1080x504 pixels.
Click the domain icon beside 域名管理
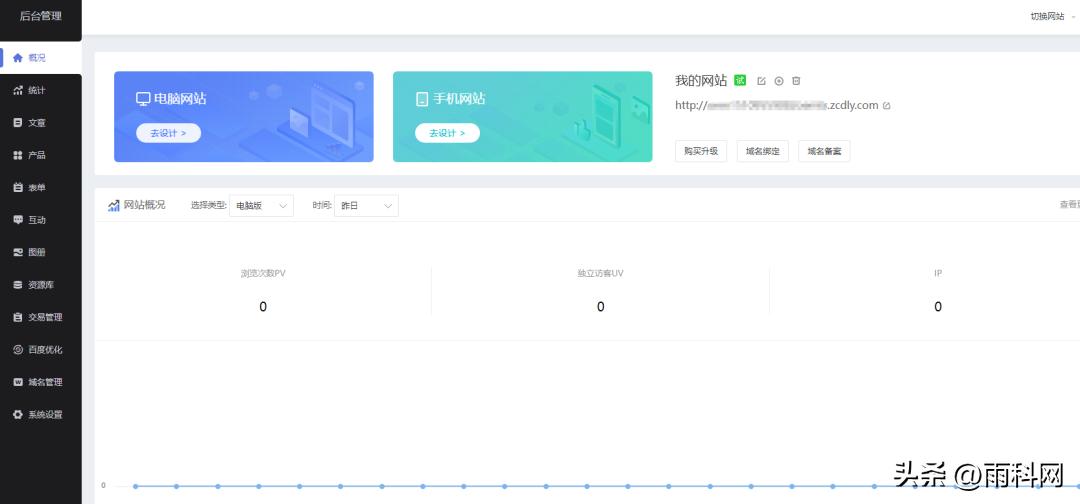(18, 381)
